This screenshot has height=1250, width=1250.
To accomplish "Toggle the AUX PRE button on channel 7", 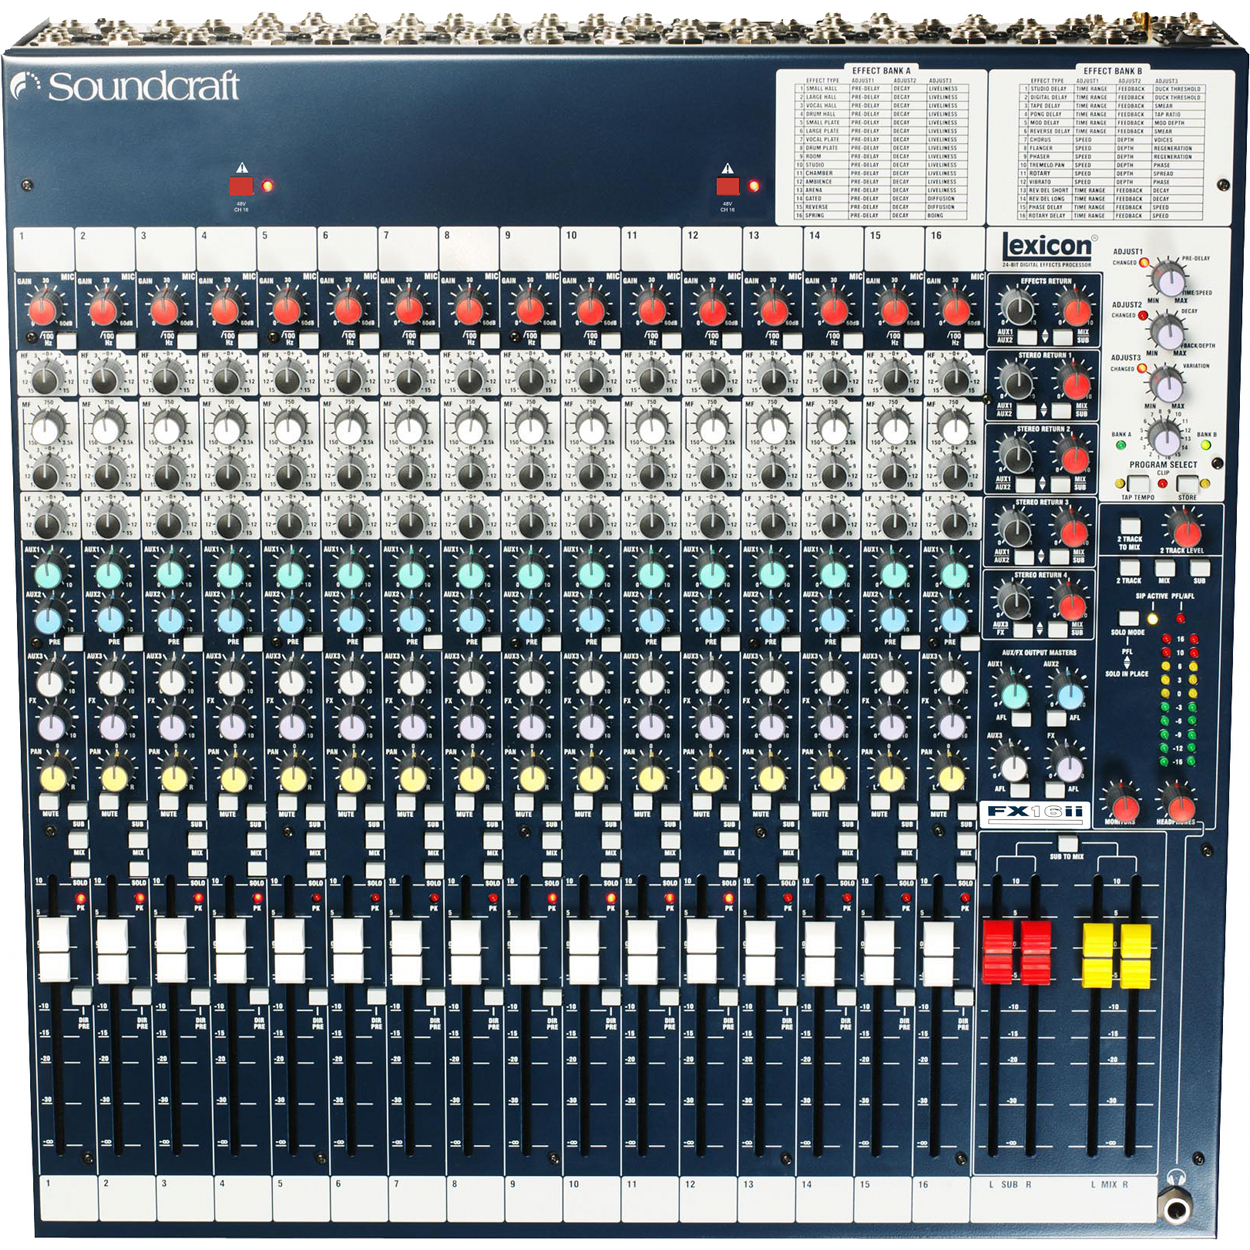I will point(433,641).
